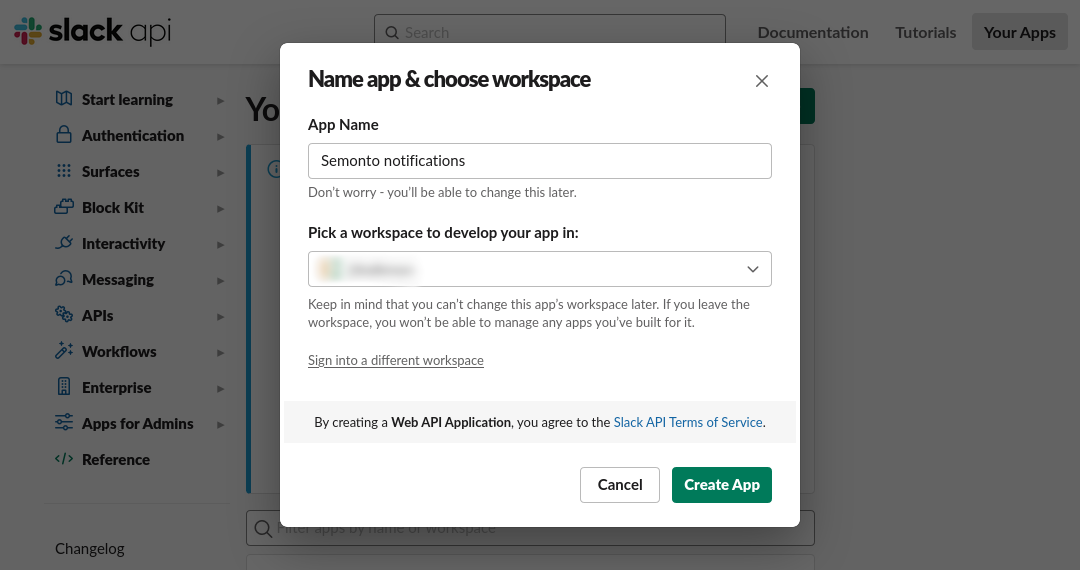Click the Start learning book icon
This screenshot has height=570, width=1080.
click(x=64, y=99)
